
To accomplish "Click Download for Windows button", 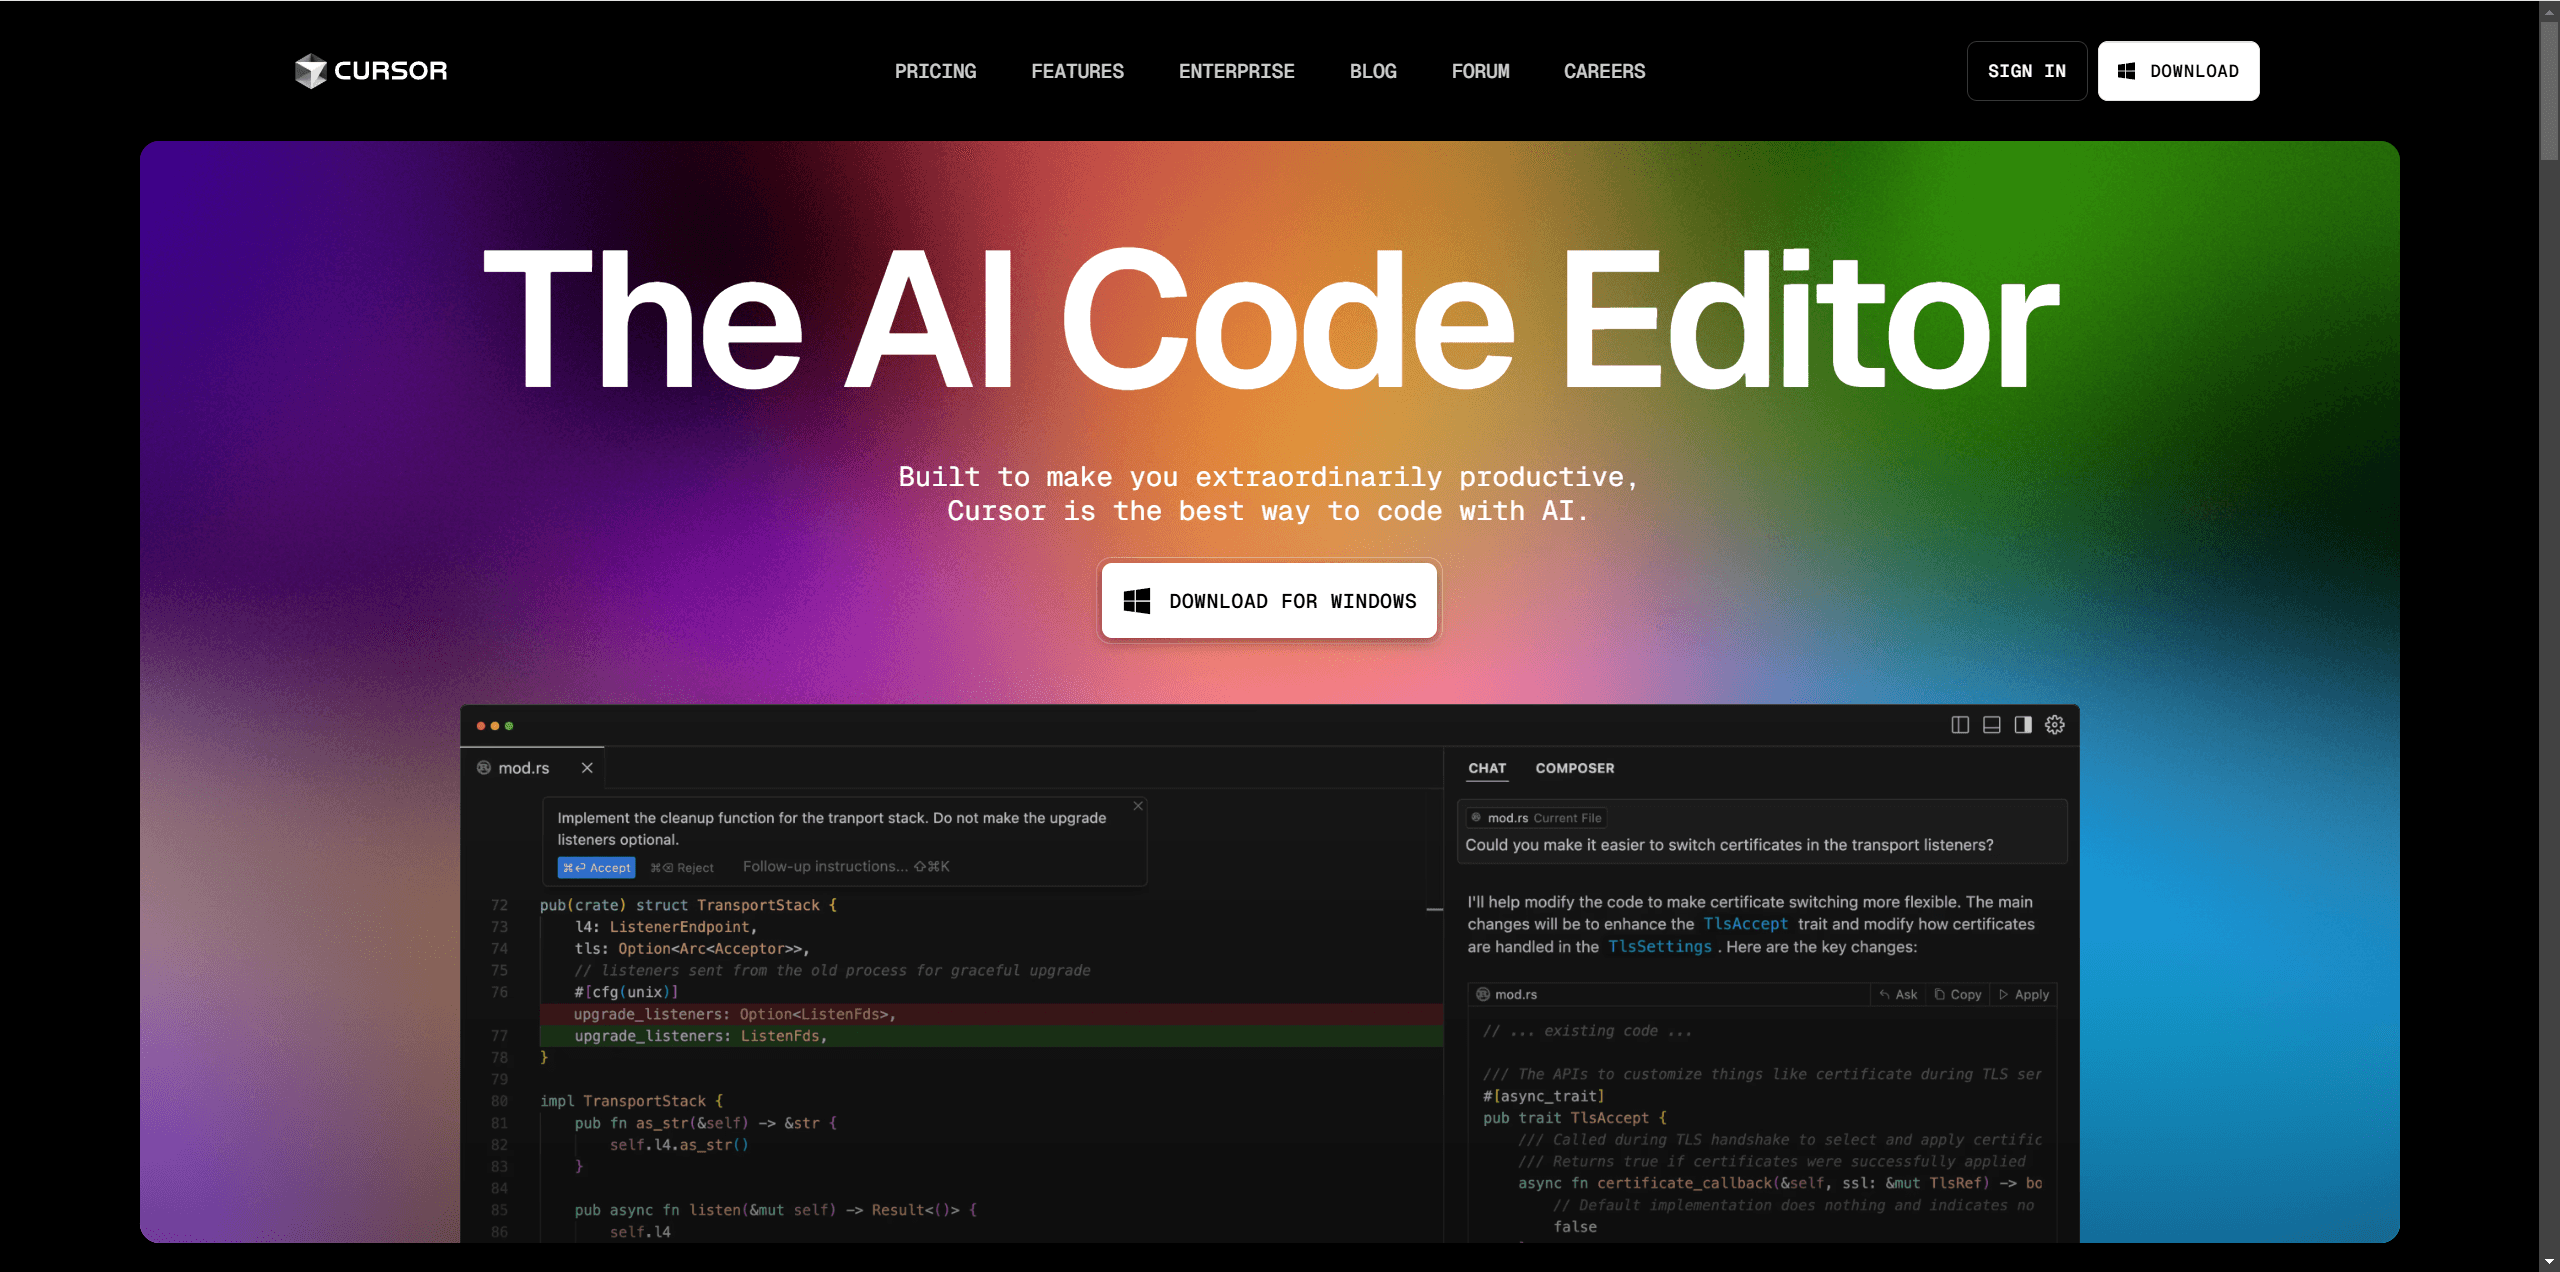I will pyautogui.click(x=1269, y=600).
